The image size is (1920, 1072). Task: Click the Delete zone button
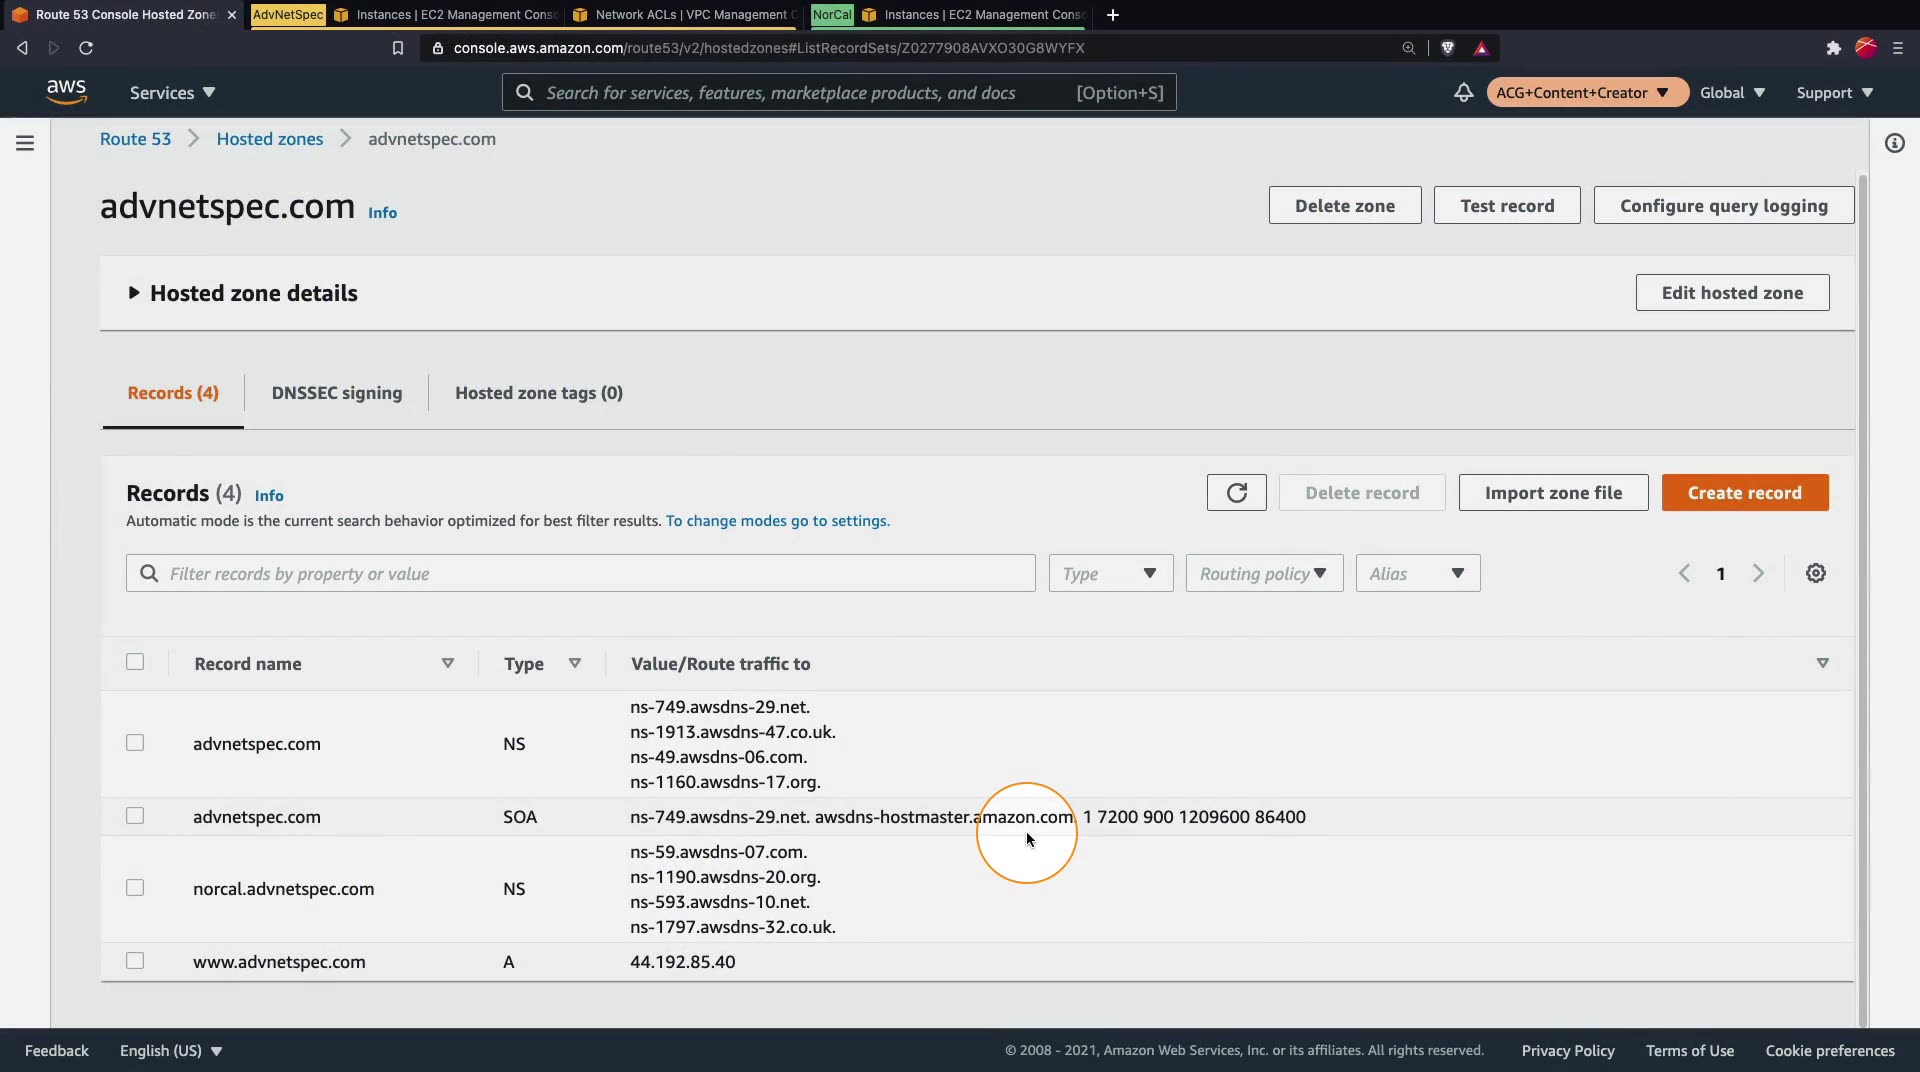(x=1345, y=205)
